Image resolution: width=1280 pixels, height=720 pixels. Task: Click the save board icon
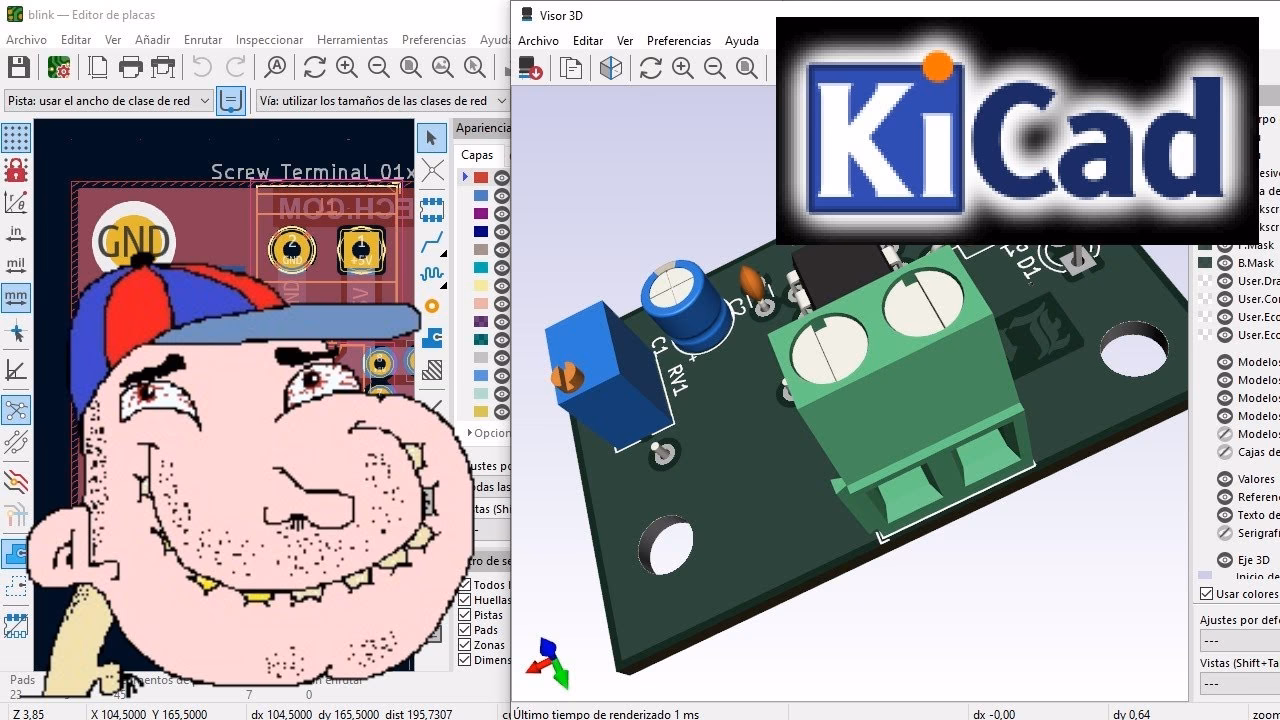click(x=17, y=67)
